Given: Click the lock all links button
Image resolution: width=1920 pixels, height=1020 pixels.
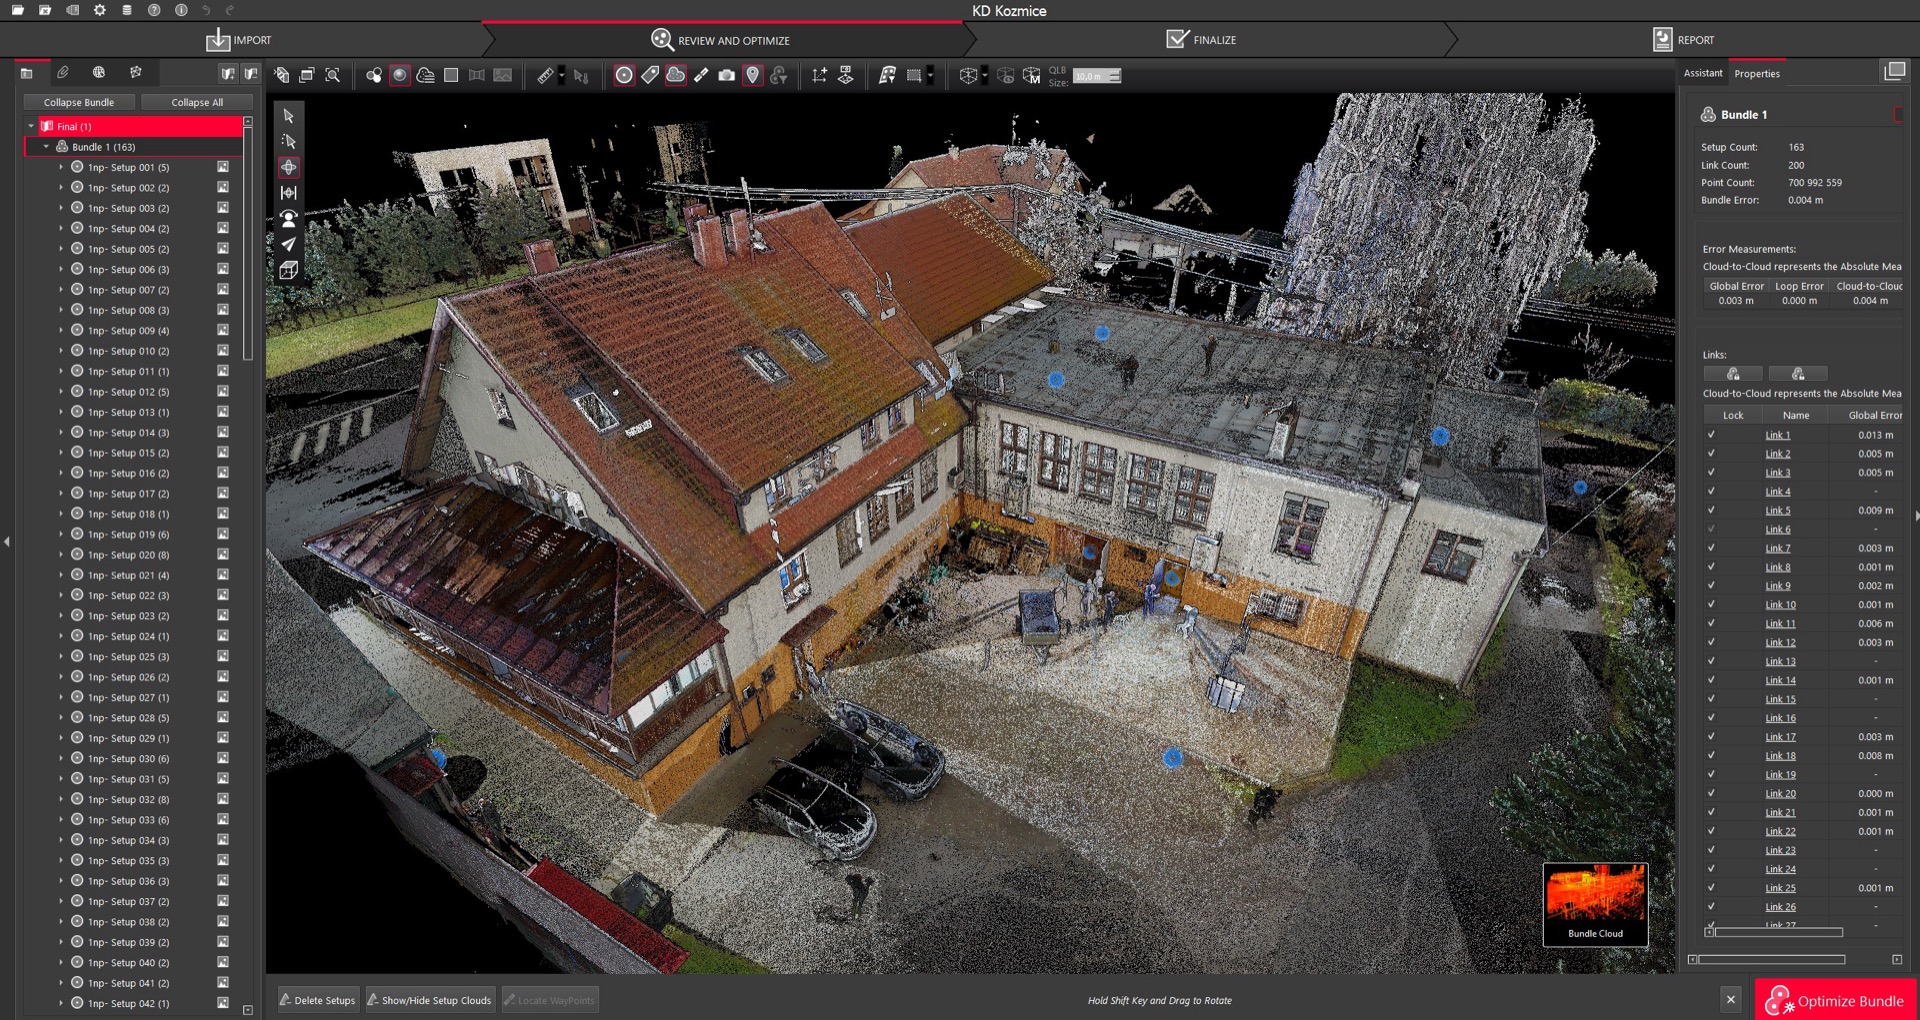Looking at the screenshot, I should [1733, 374].
